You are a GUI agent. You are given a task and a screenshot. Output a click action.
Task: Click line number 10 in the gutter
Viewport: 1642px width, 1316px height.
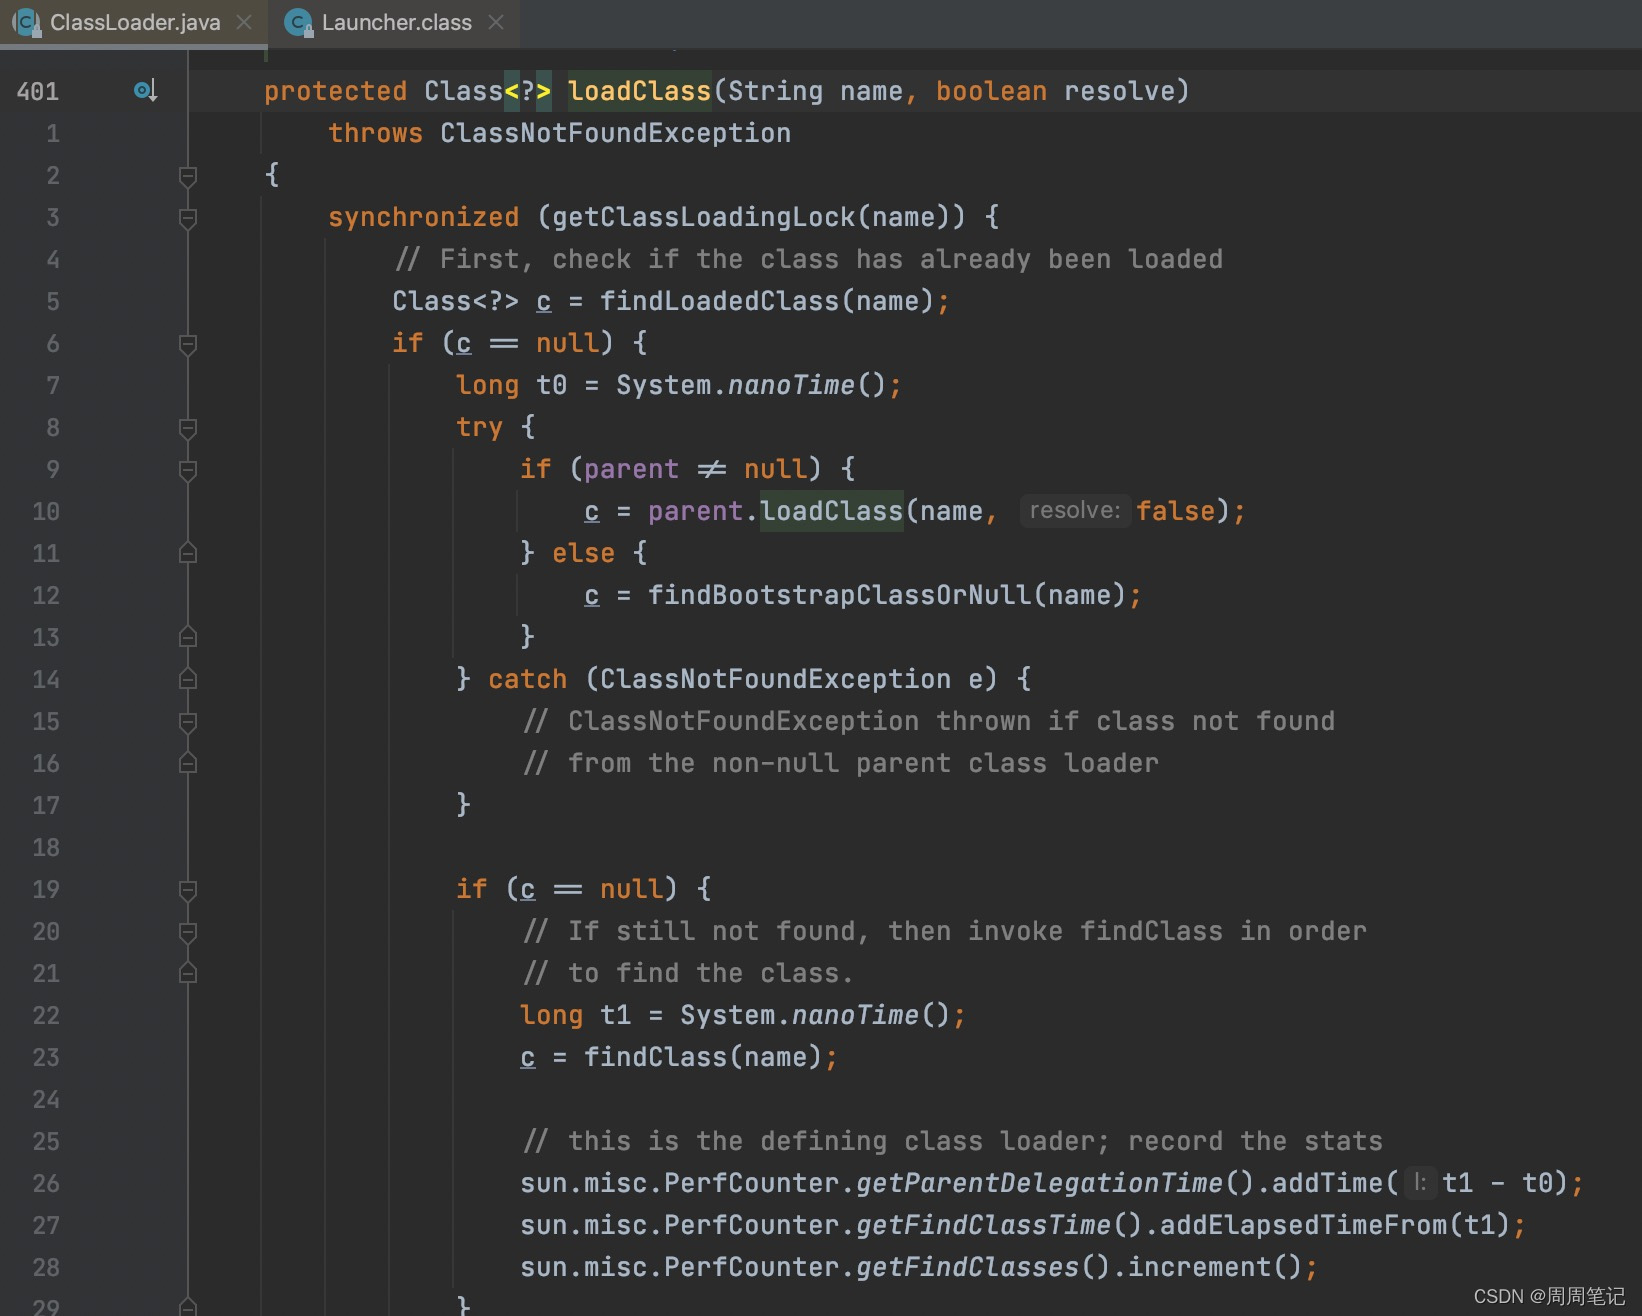click(x=46, y=511)
